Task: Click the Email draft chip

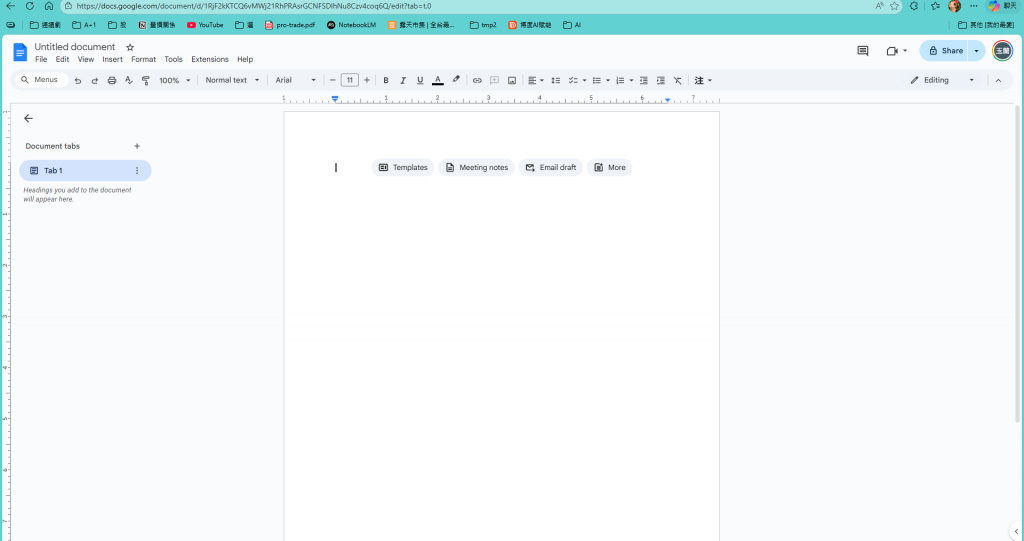Action: pyautogui.click(x=551, y=167)
